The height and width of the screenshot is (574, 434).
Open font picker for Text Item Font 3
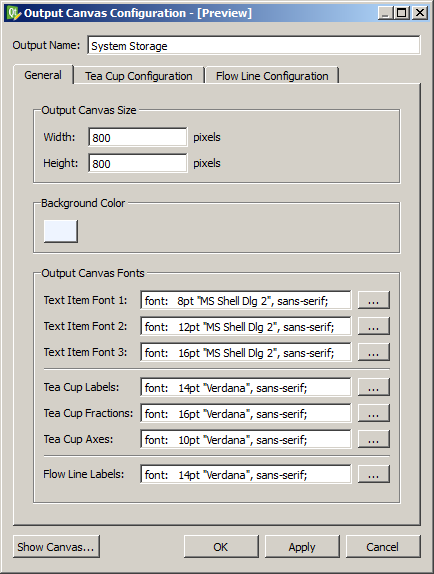pos(373,352)
